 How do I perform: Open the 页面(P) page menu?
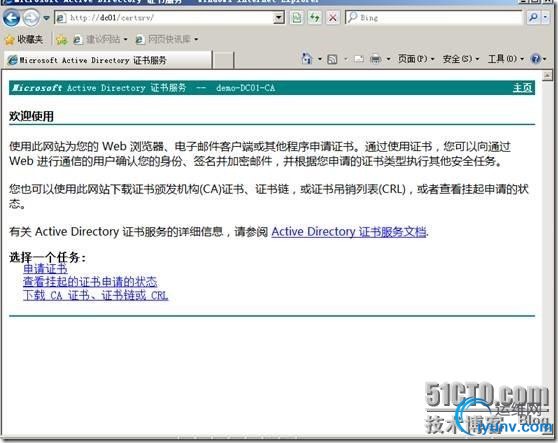[x=416, y=59]
